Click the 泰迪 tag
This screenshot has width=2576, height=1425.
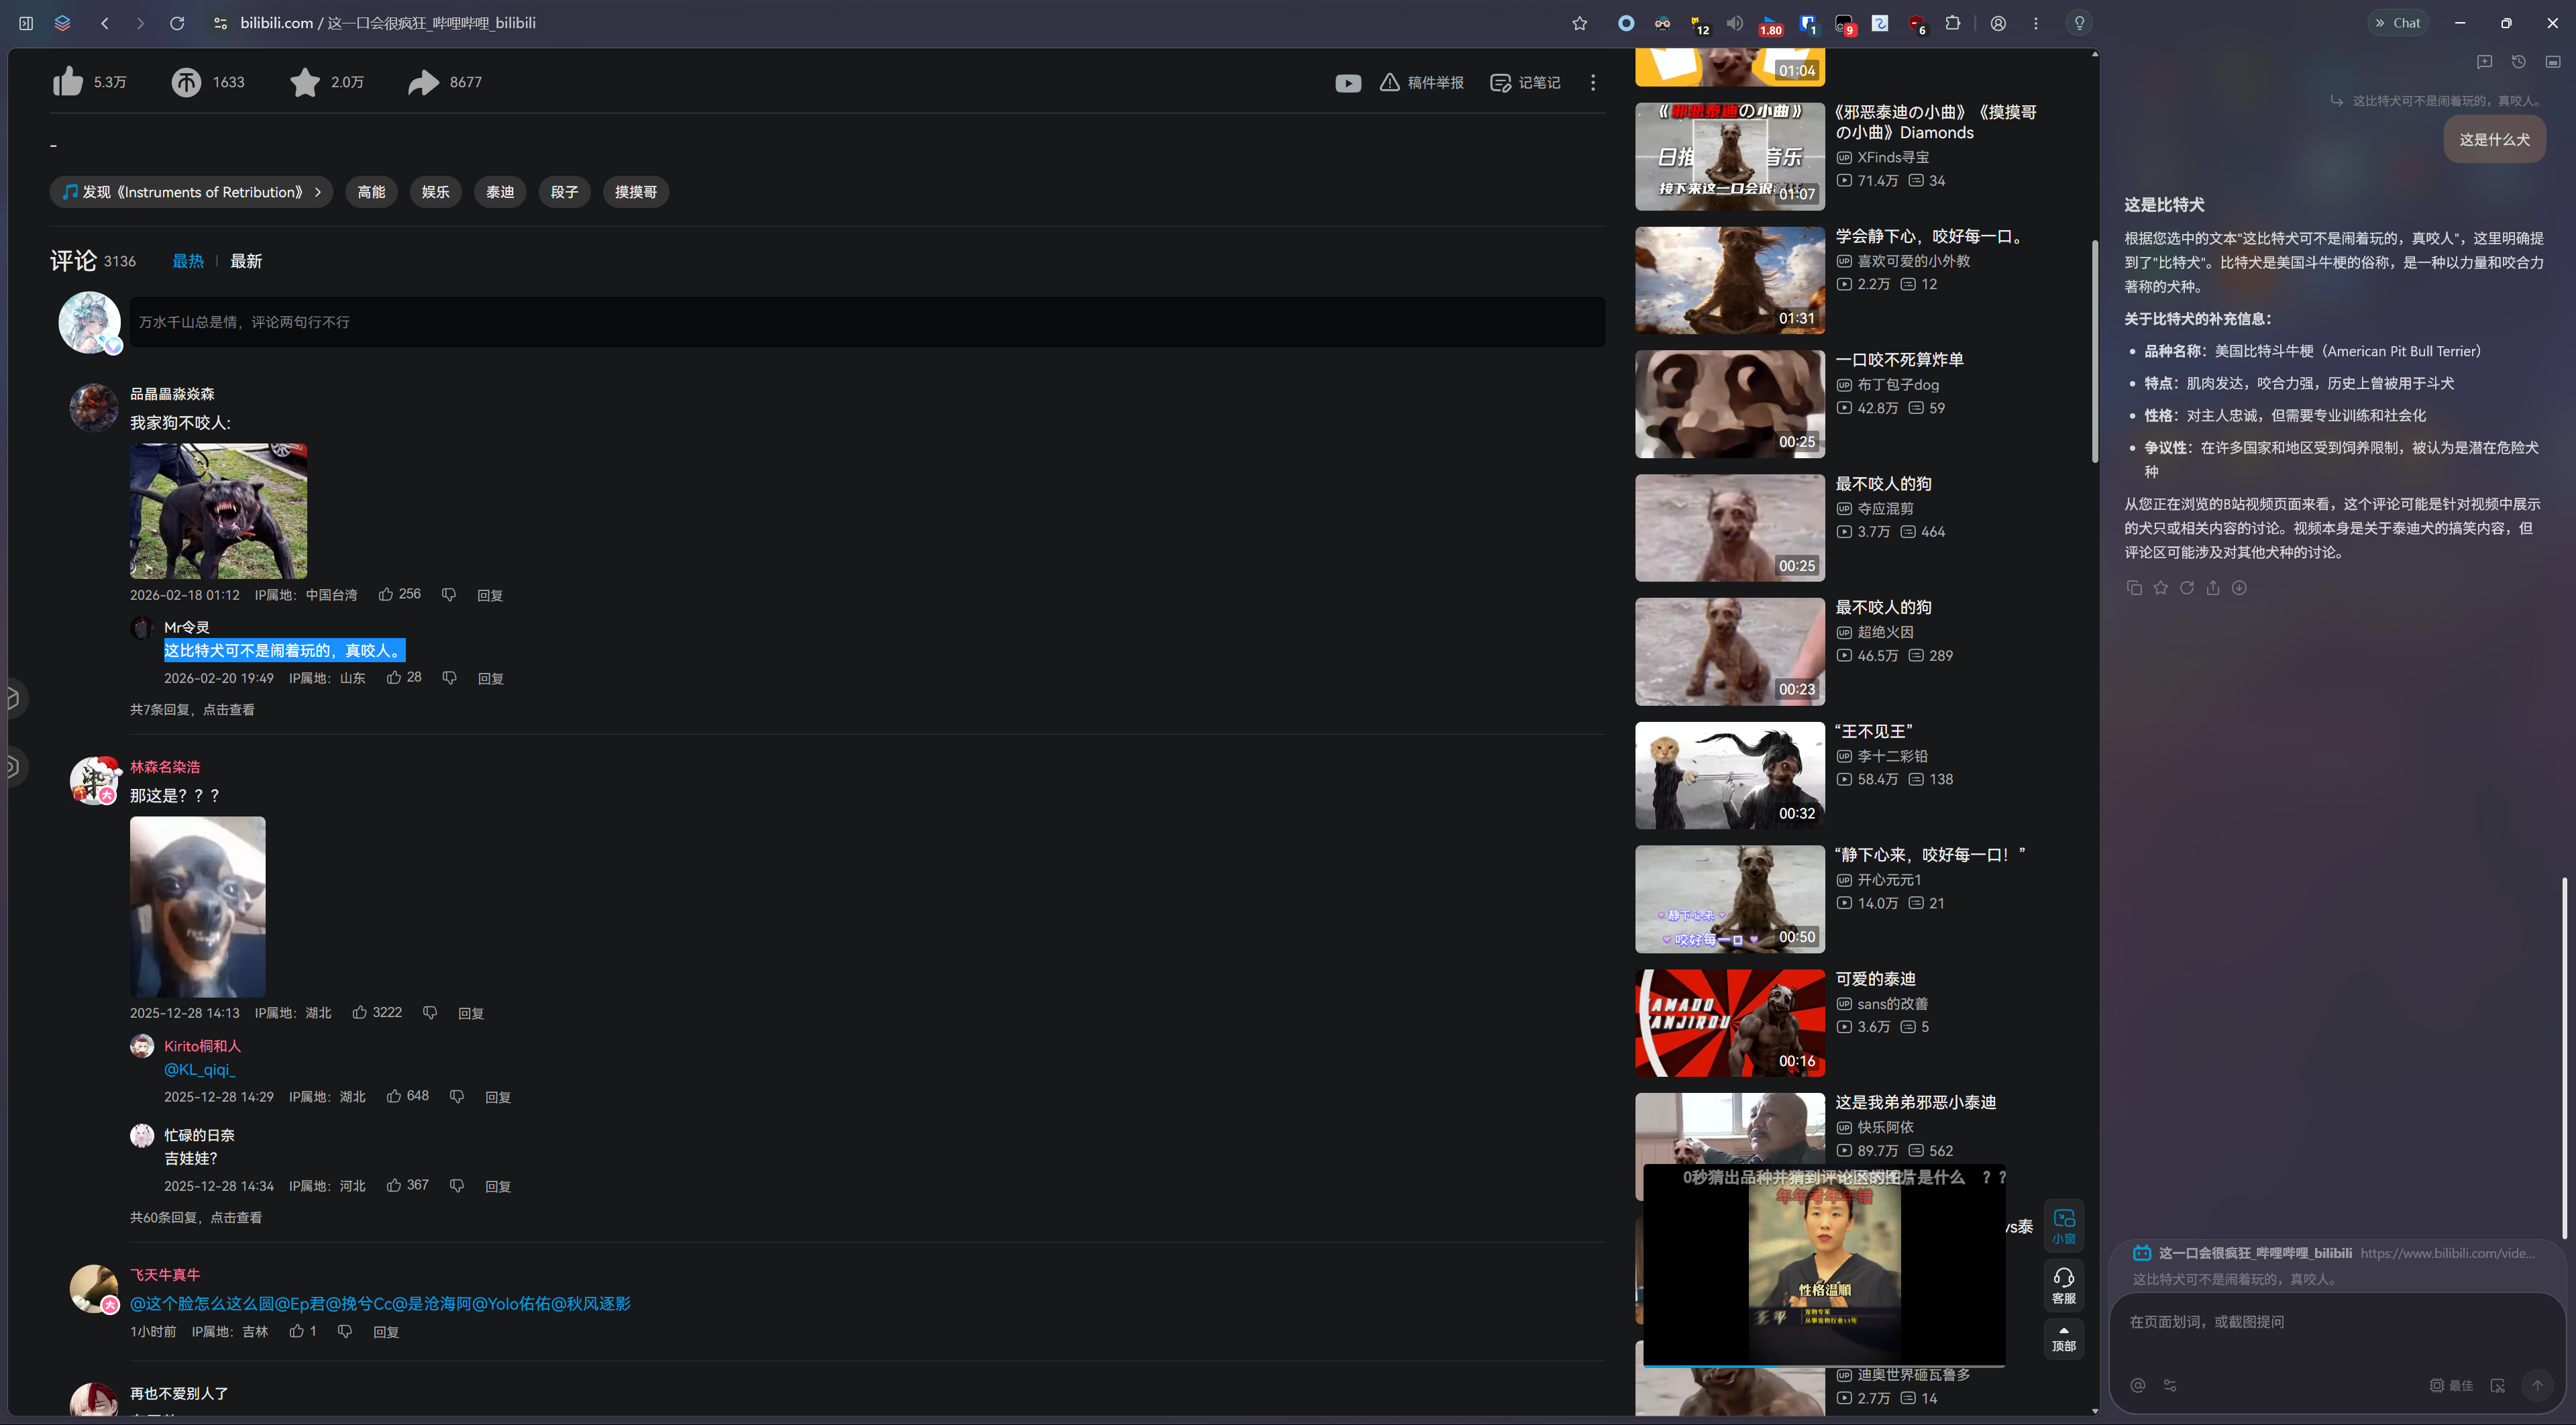point(500,192)
